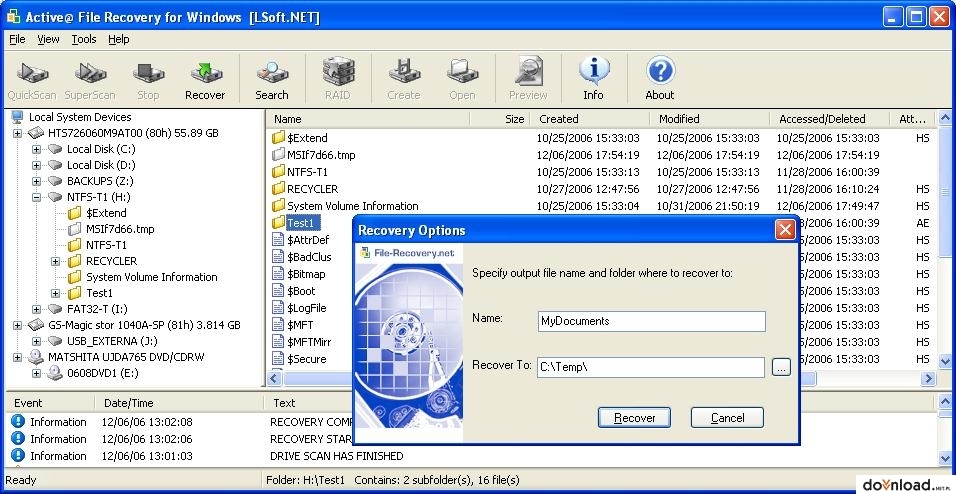Expand GS-Magic stor 1040A-SP device node

pos(17,325)
